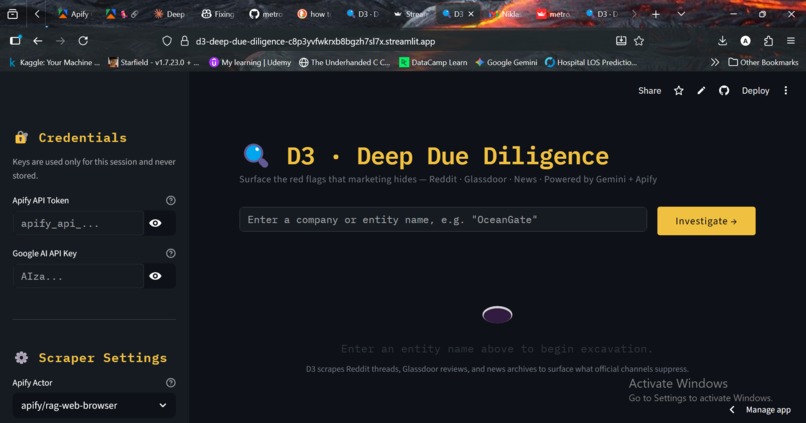Viewport: 806px width, 423px height.
Task: Focus the company or entity name field
Action: click(x=443, y=220)
